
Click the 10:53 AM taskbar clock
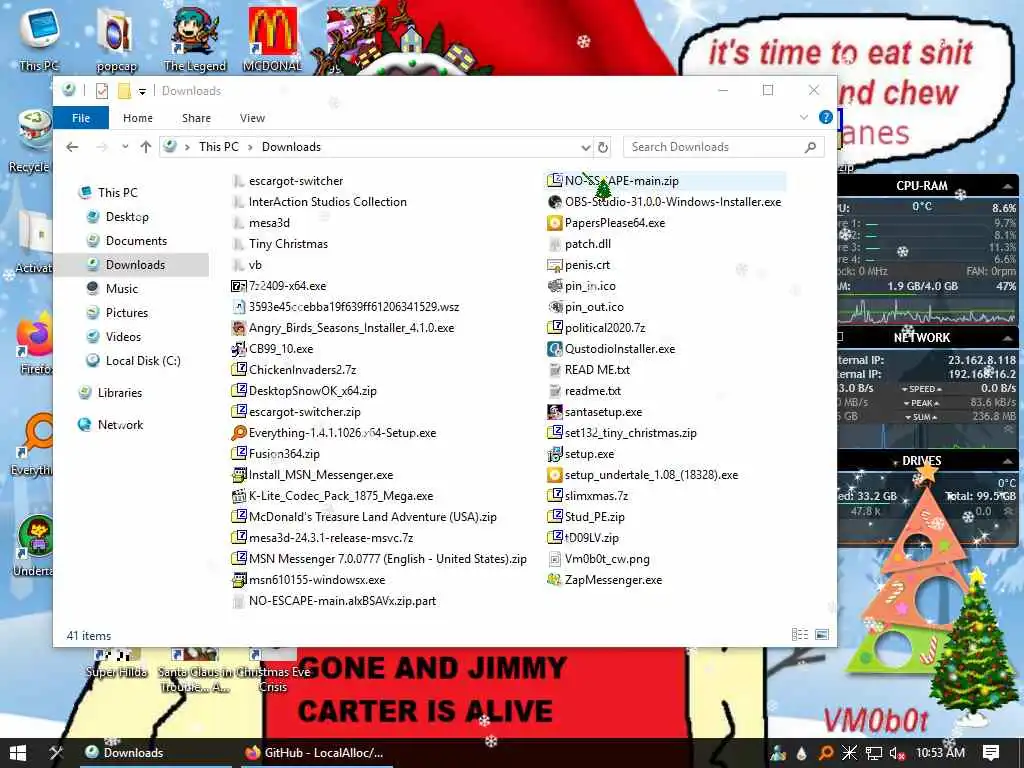[940, 752]
